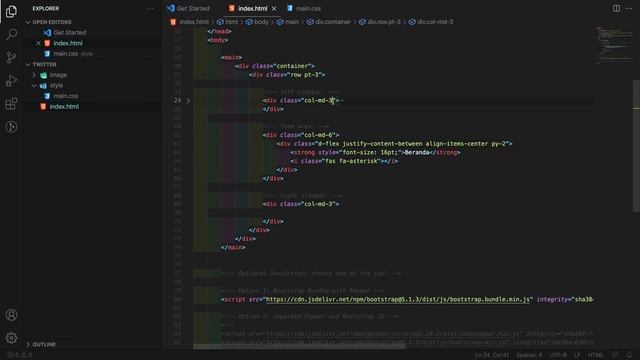
Task: Close index.html in Open Editors list
Action: click(38, 43)
